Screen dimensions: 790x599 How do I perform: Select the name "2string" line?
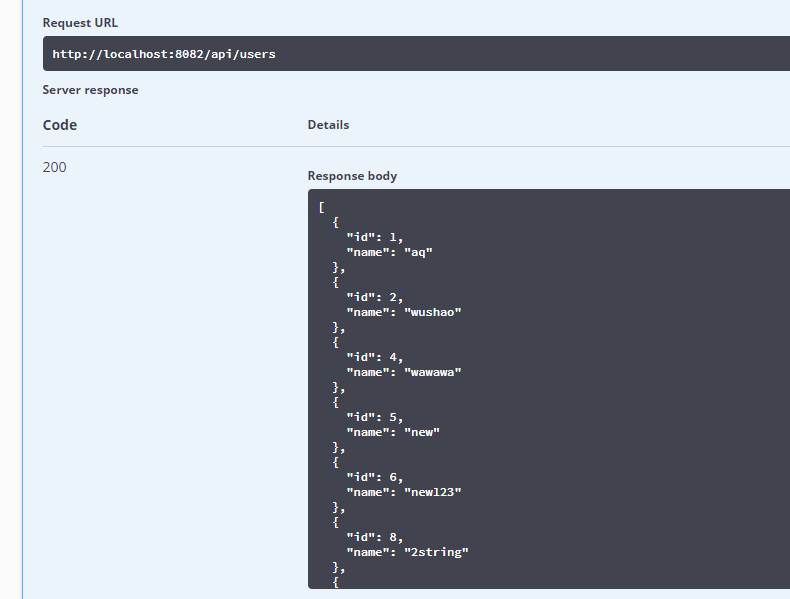(x=407, y=552)
